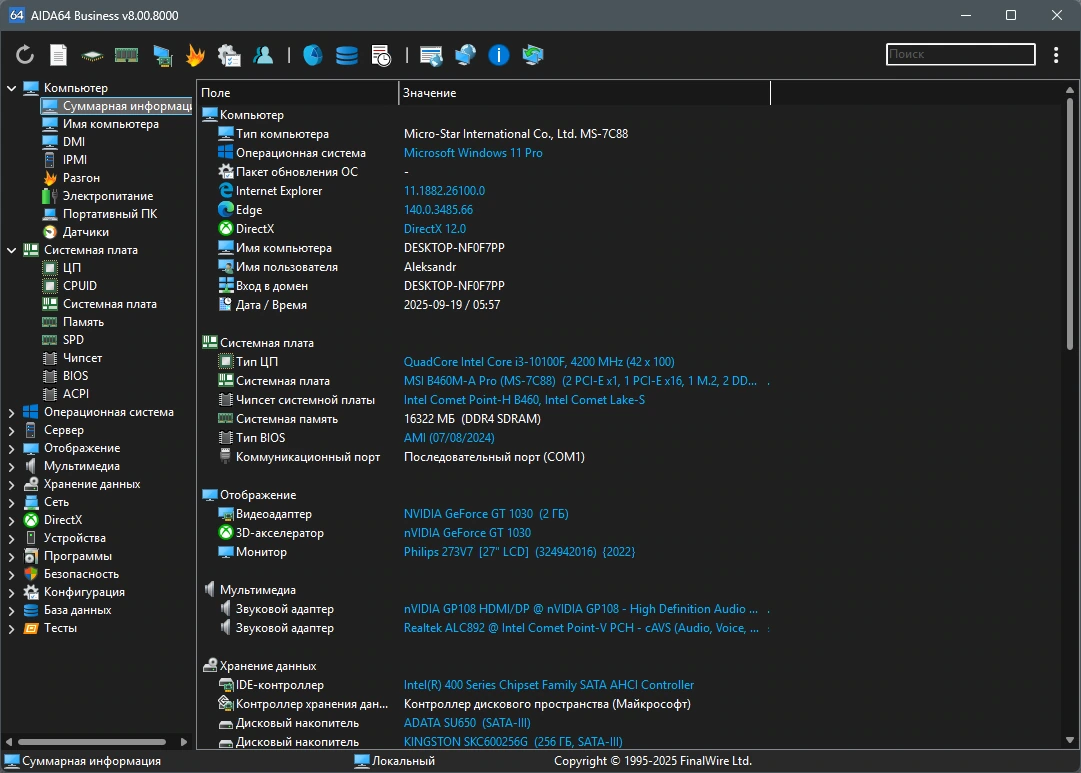
Task: Select База данных tree item
Action: coord(77,610)
